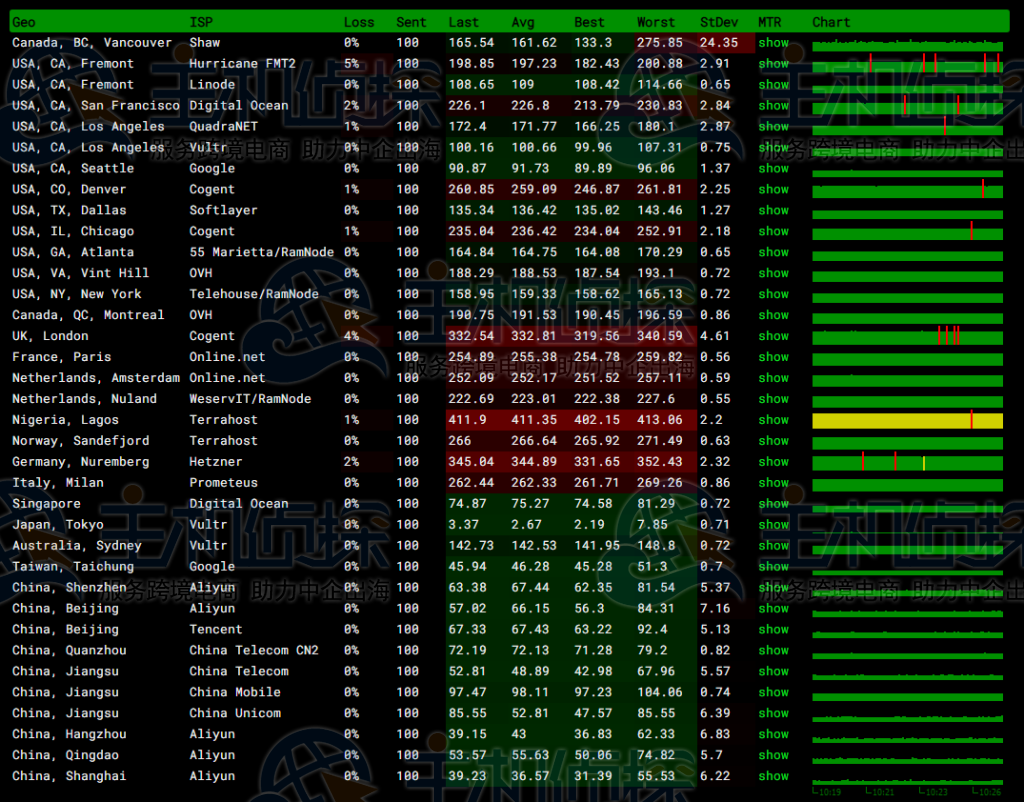Open MTR link for Singapore Digital Ocean
Viewport: 1024px width, 802px height.
pos(773,504)
